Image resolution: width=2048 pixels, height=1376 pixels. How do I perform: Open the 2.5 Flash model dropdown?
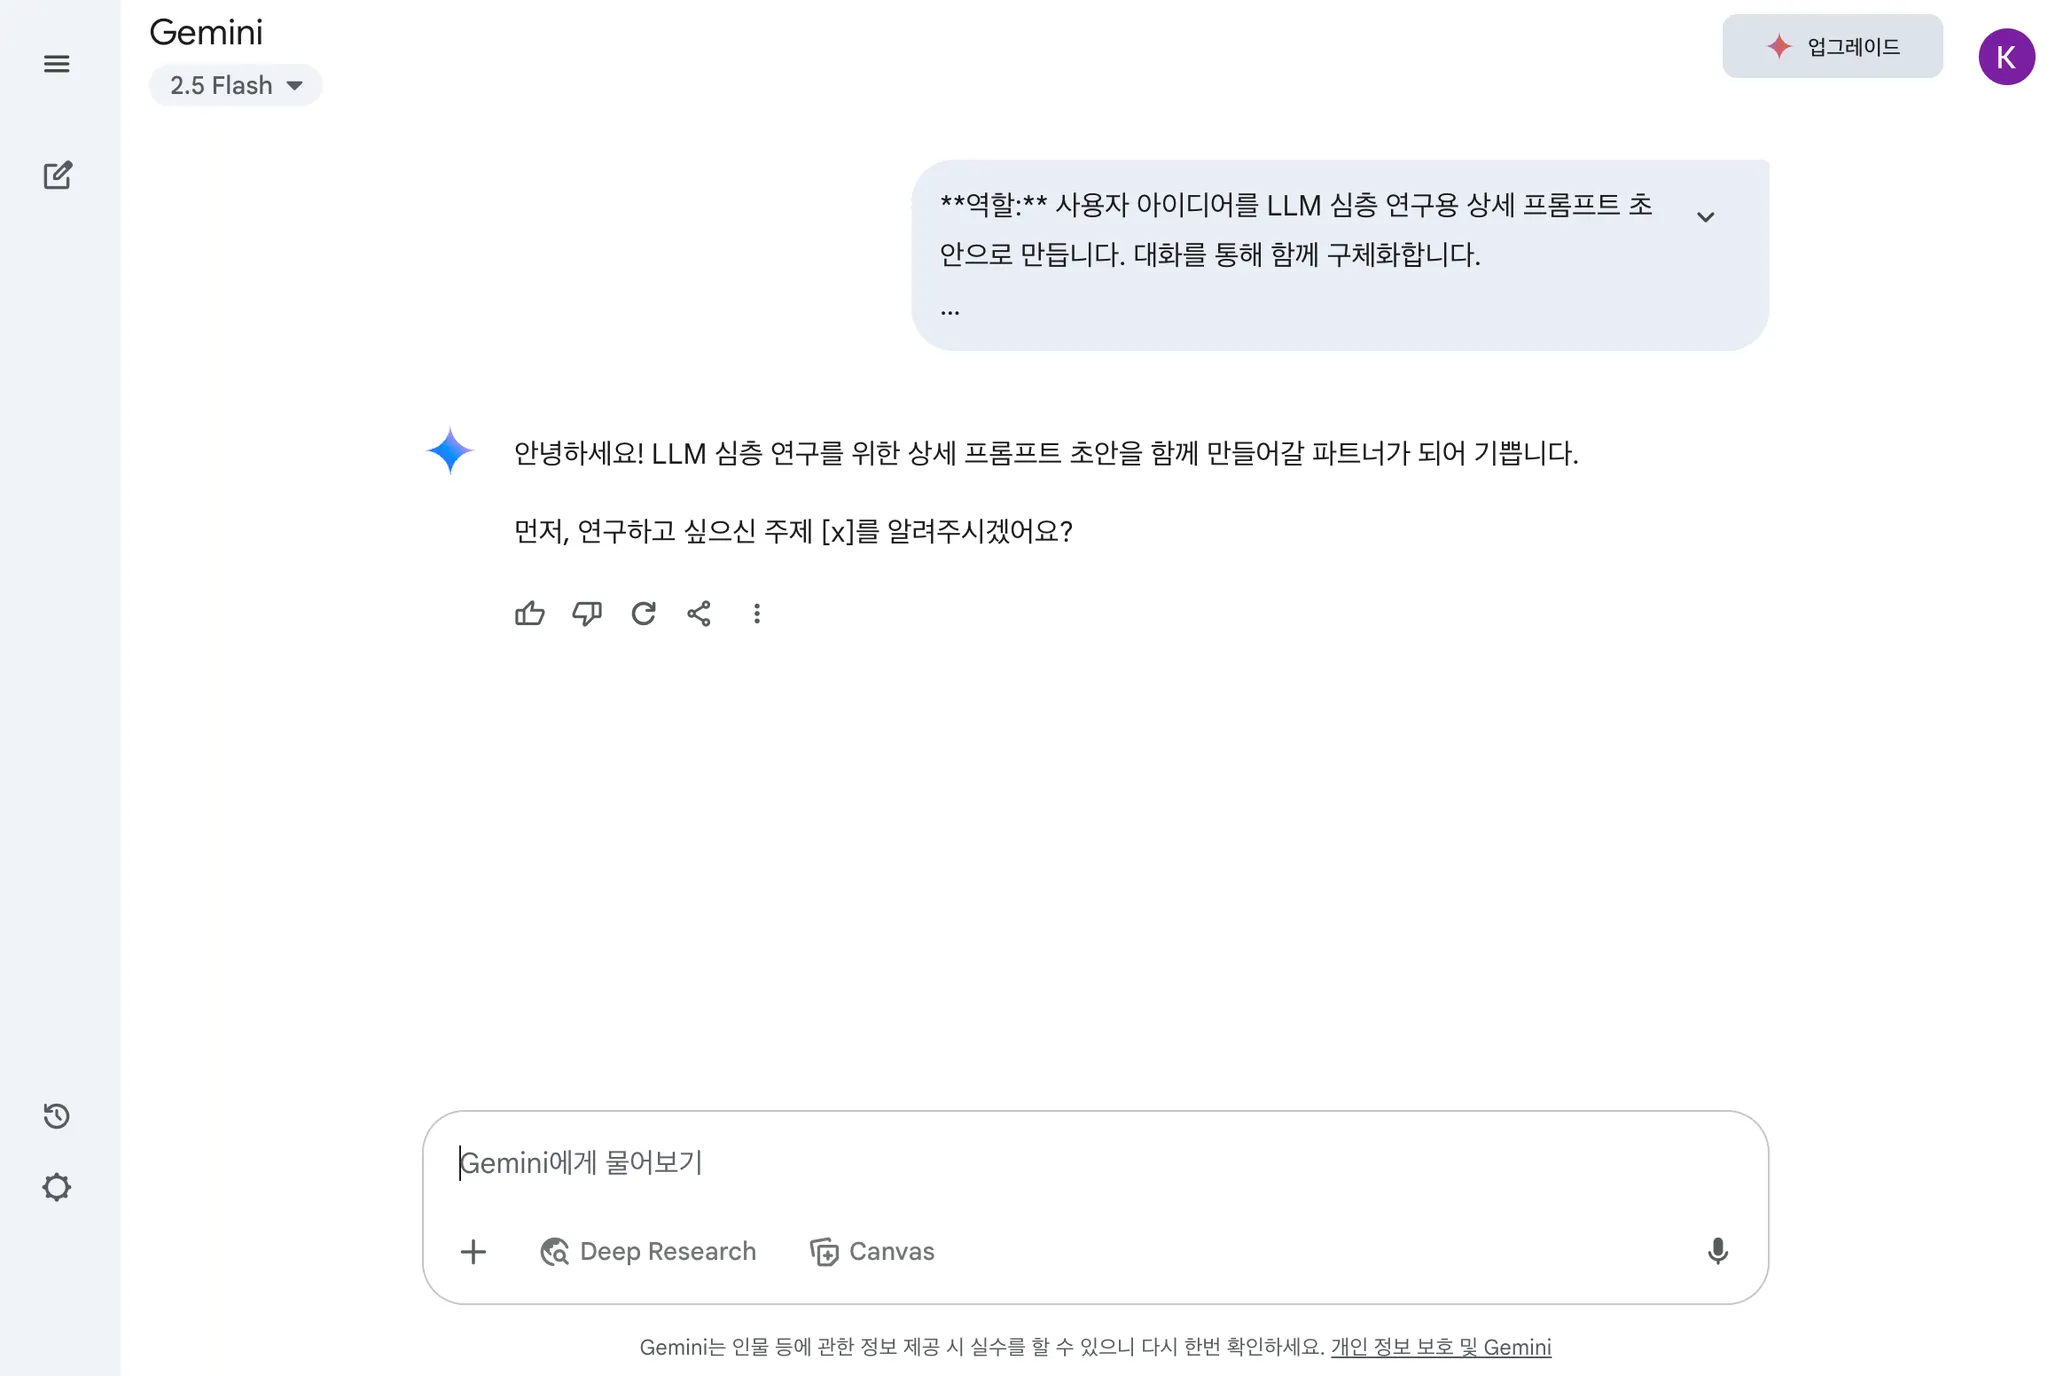coord(236,86)
